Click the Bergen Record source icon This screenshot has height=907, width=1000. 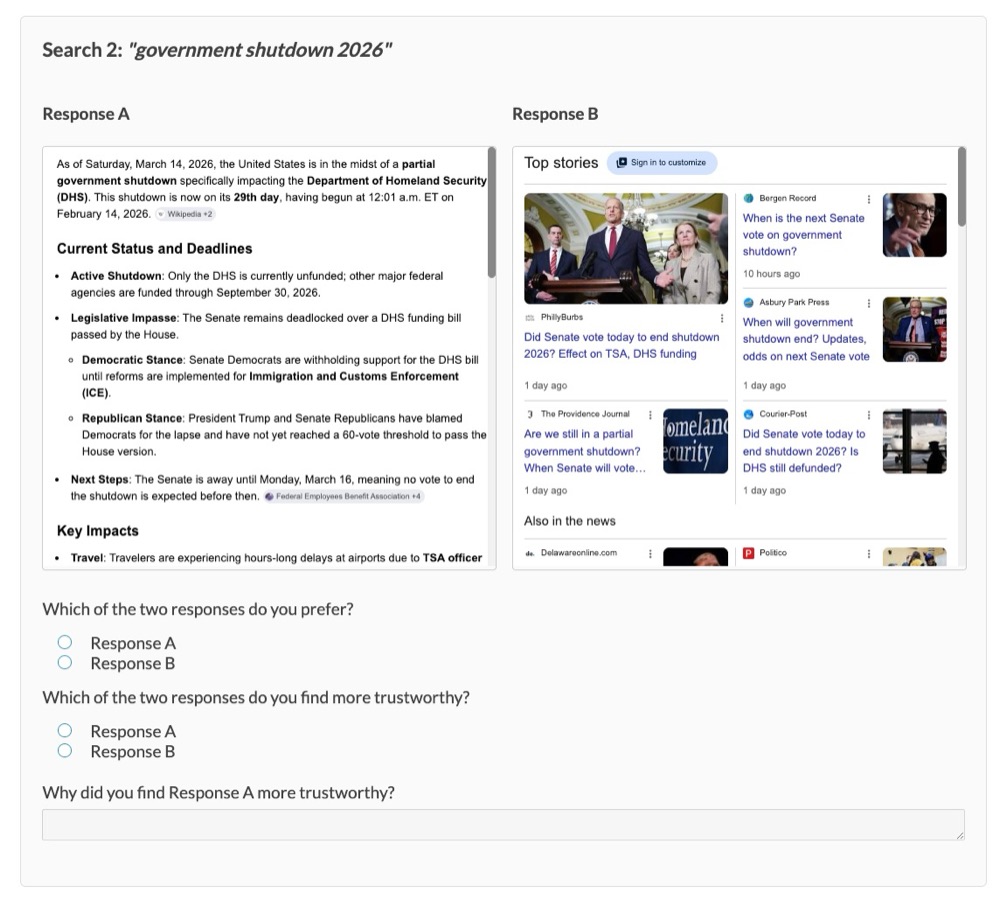click(x=749, y=198)
